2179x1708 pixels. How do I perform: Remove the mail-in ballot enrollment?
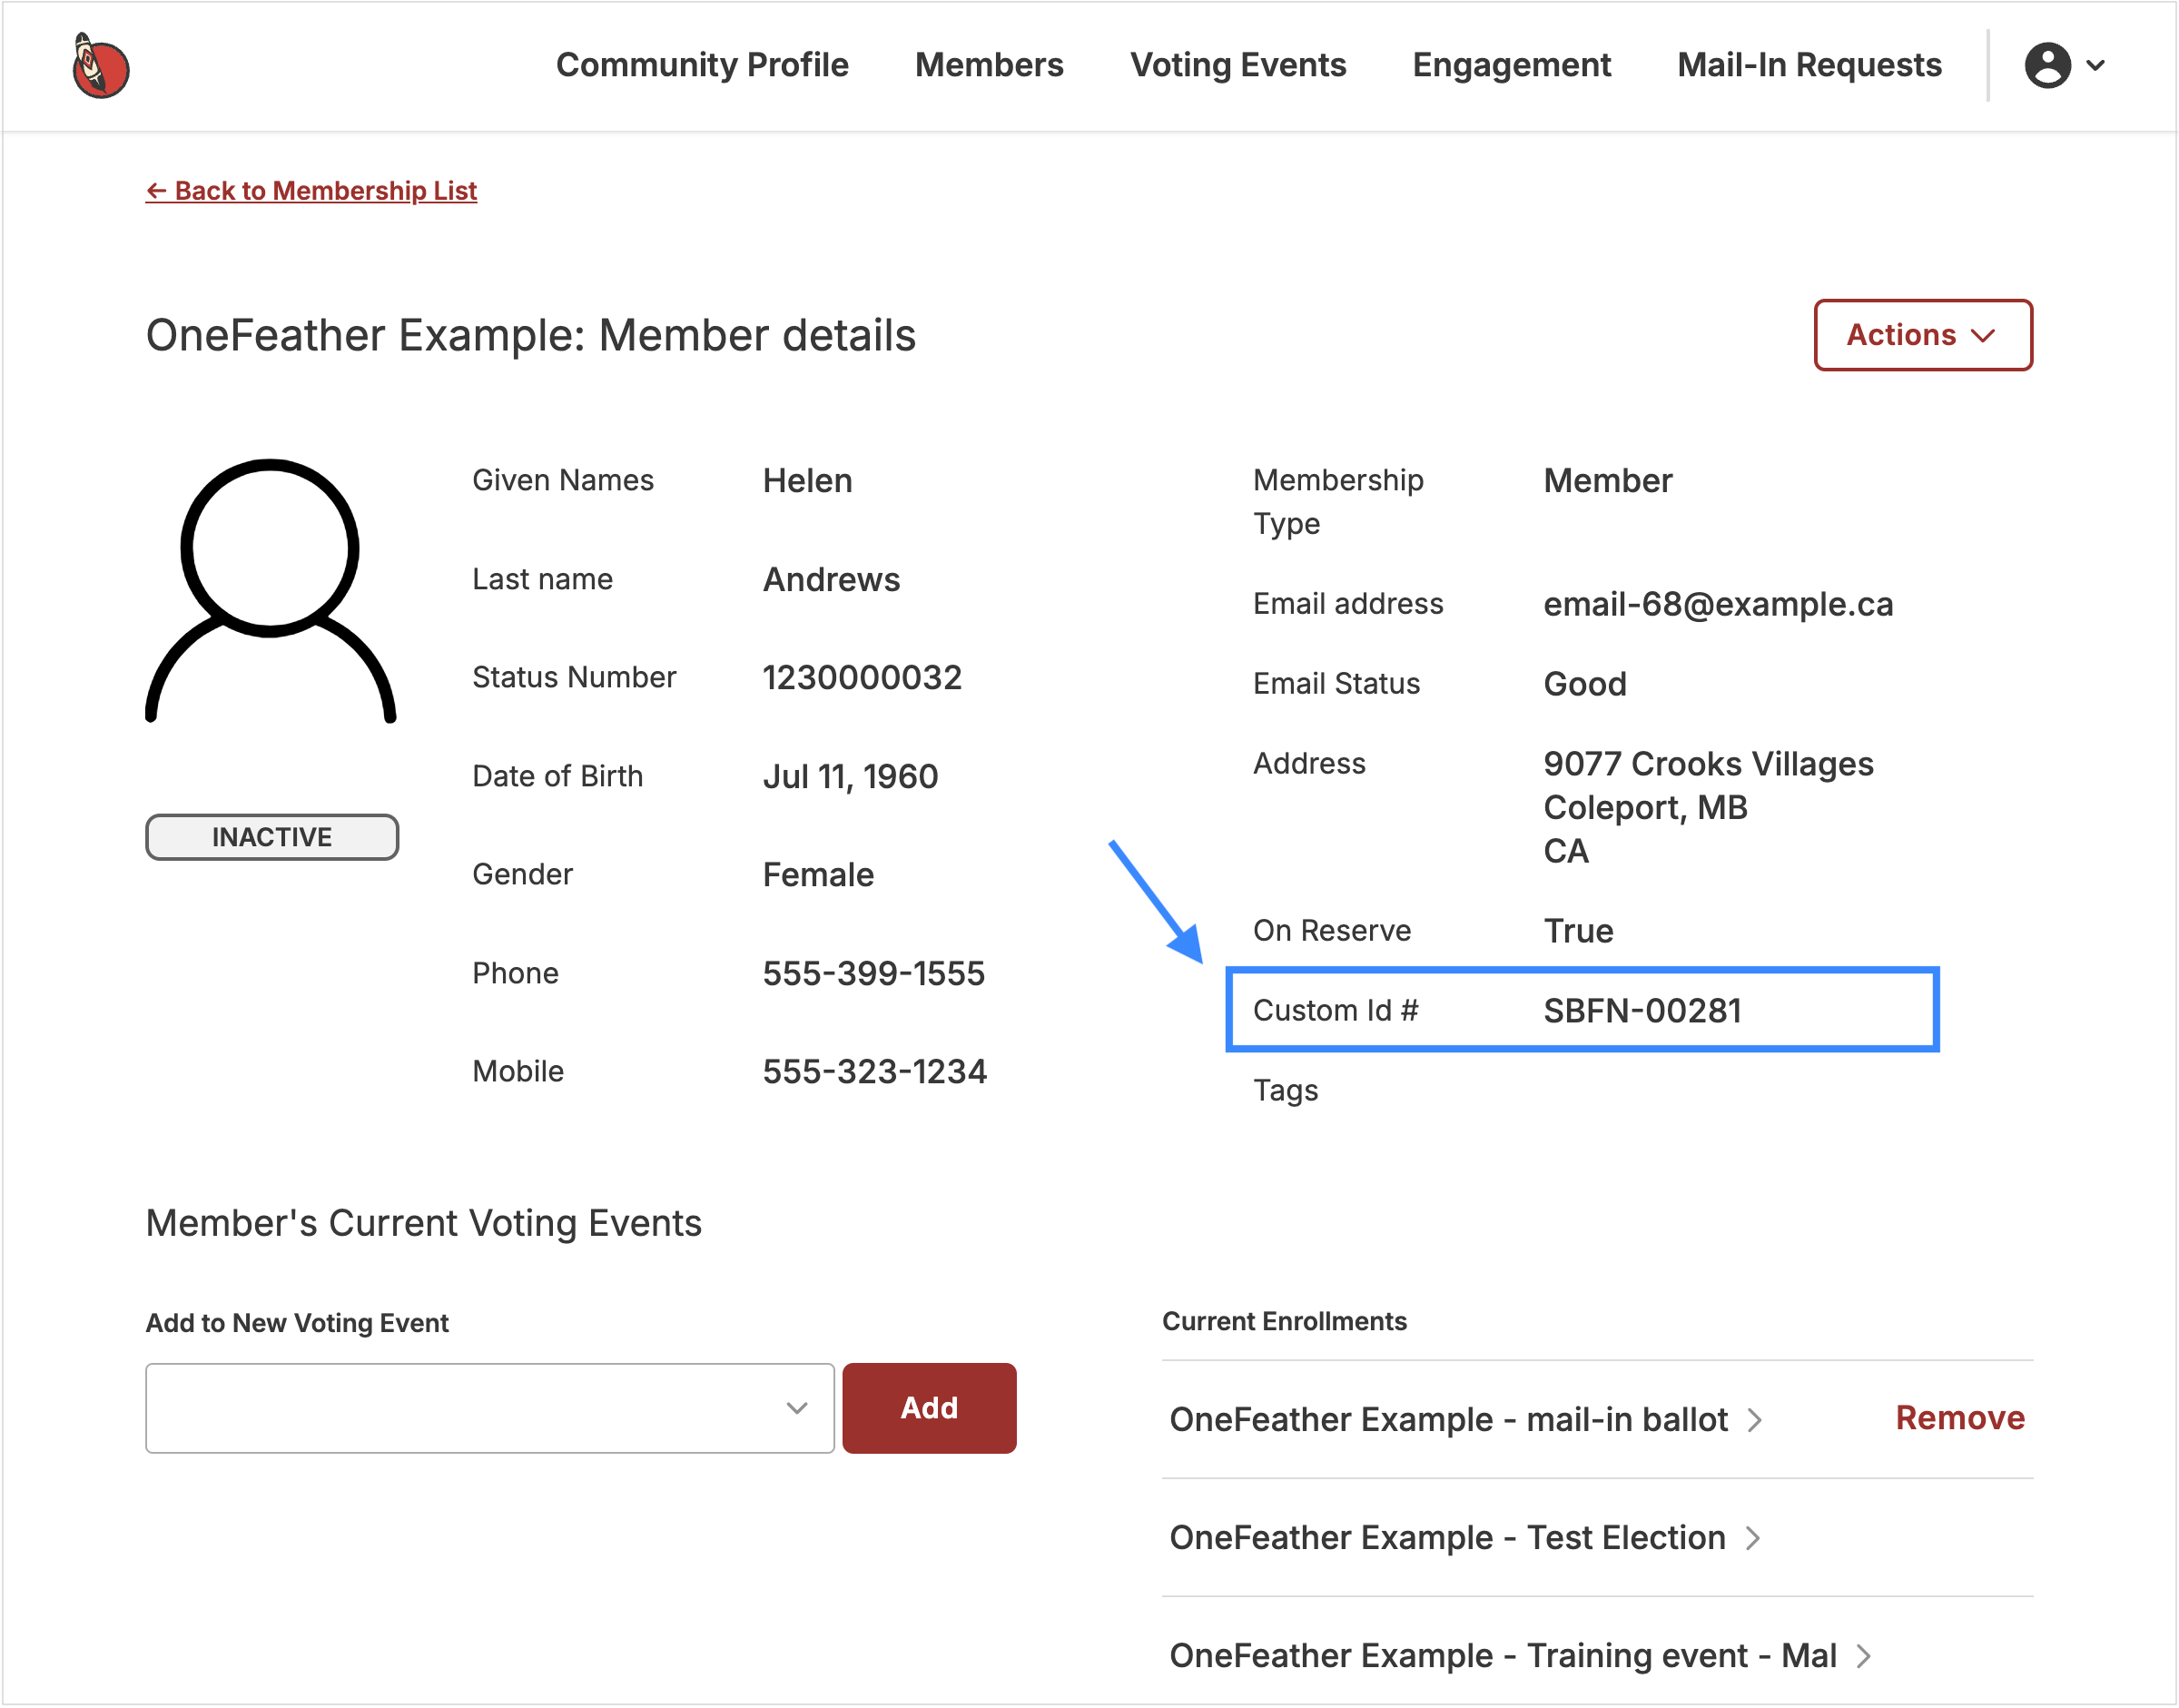click(1960, 1418)
